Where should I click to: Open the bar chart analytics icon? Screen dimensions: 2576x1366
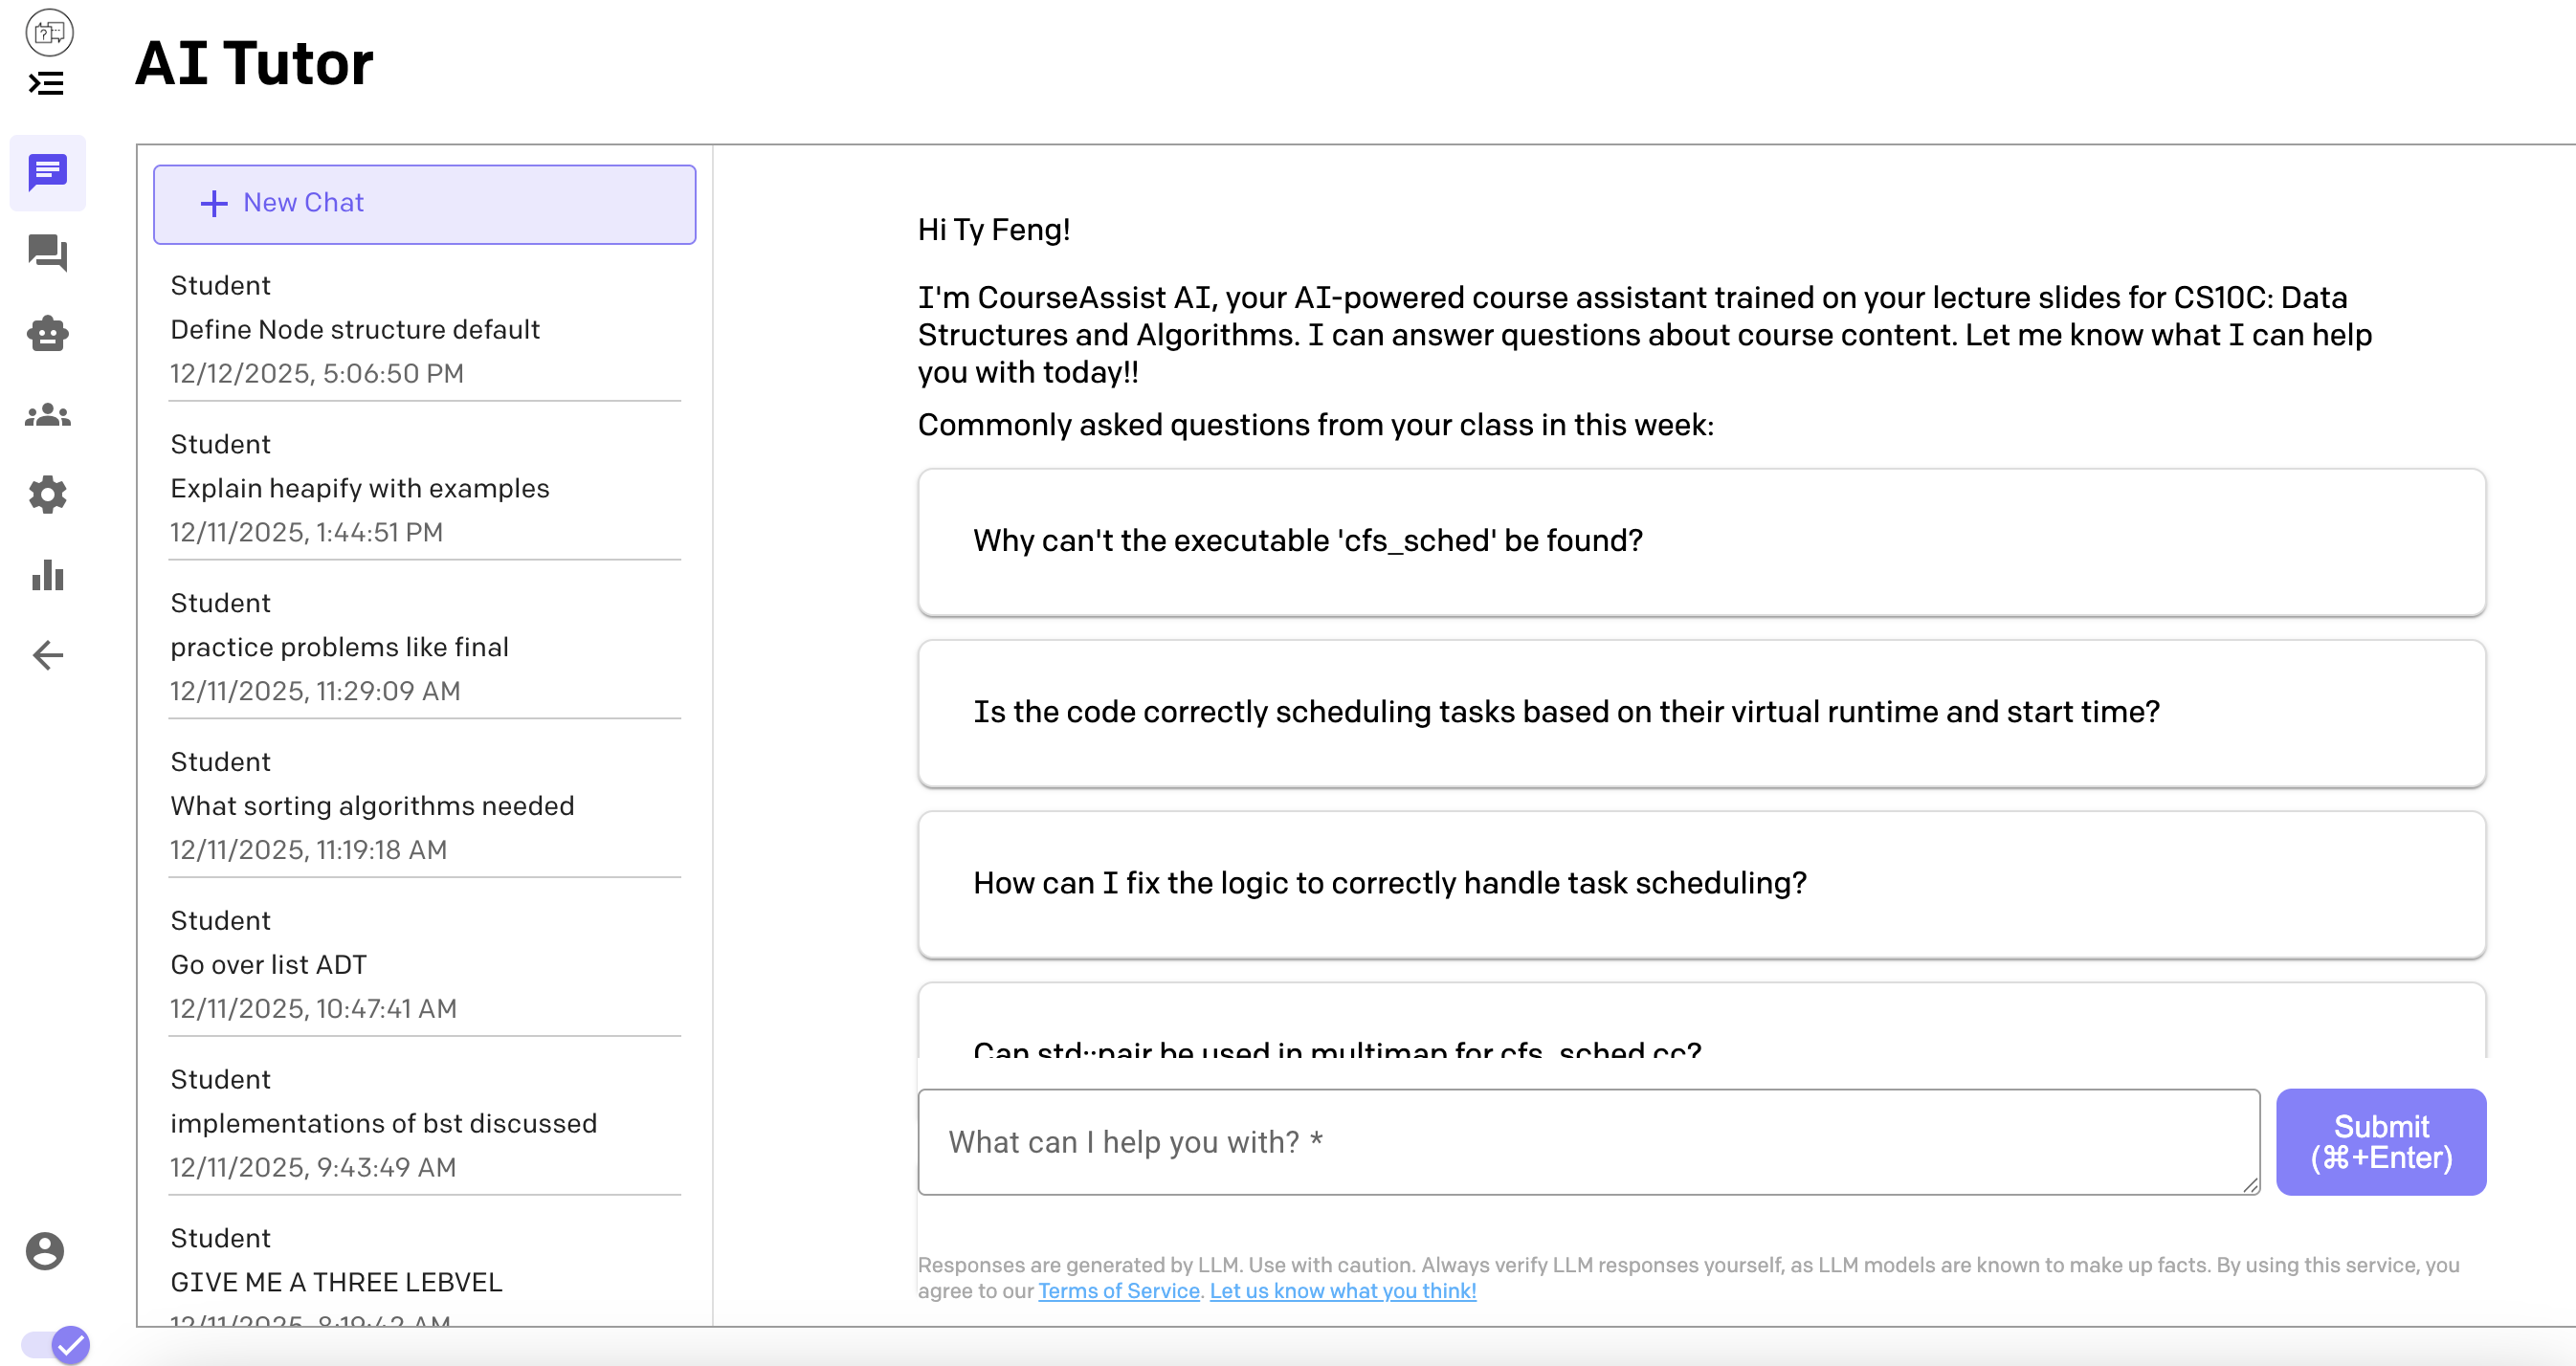47,575
